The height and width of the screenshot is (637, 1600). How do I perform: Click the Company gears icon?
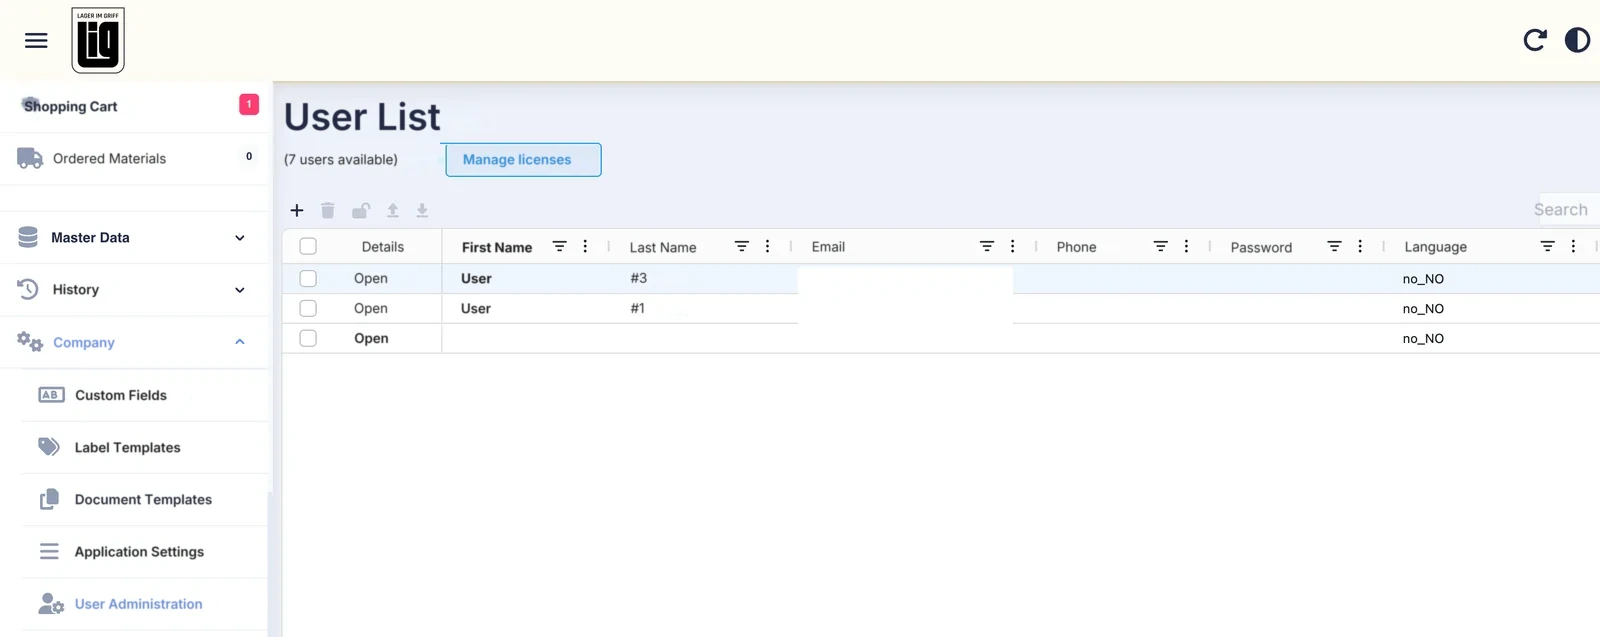pyautogui.click(x=30, y=342)
